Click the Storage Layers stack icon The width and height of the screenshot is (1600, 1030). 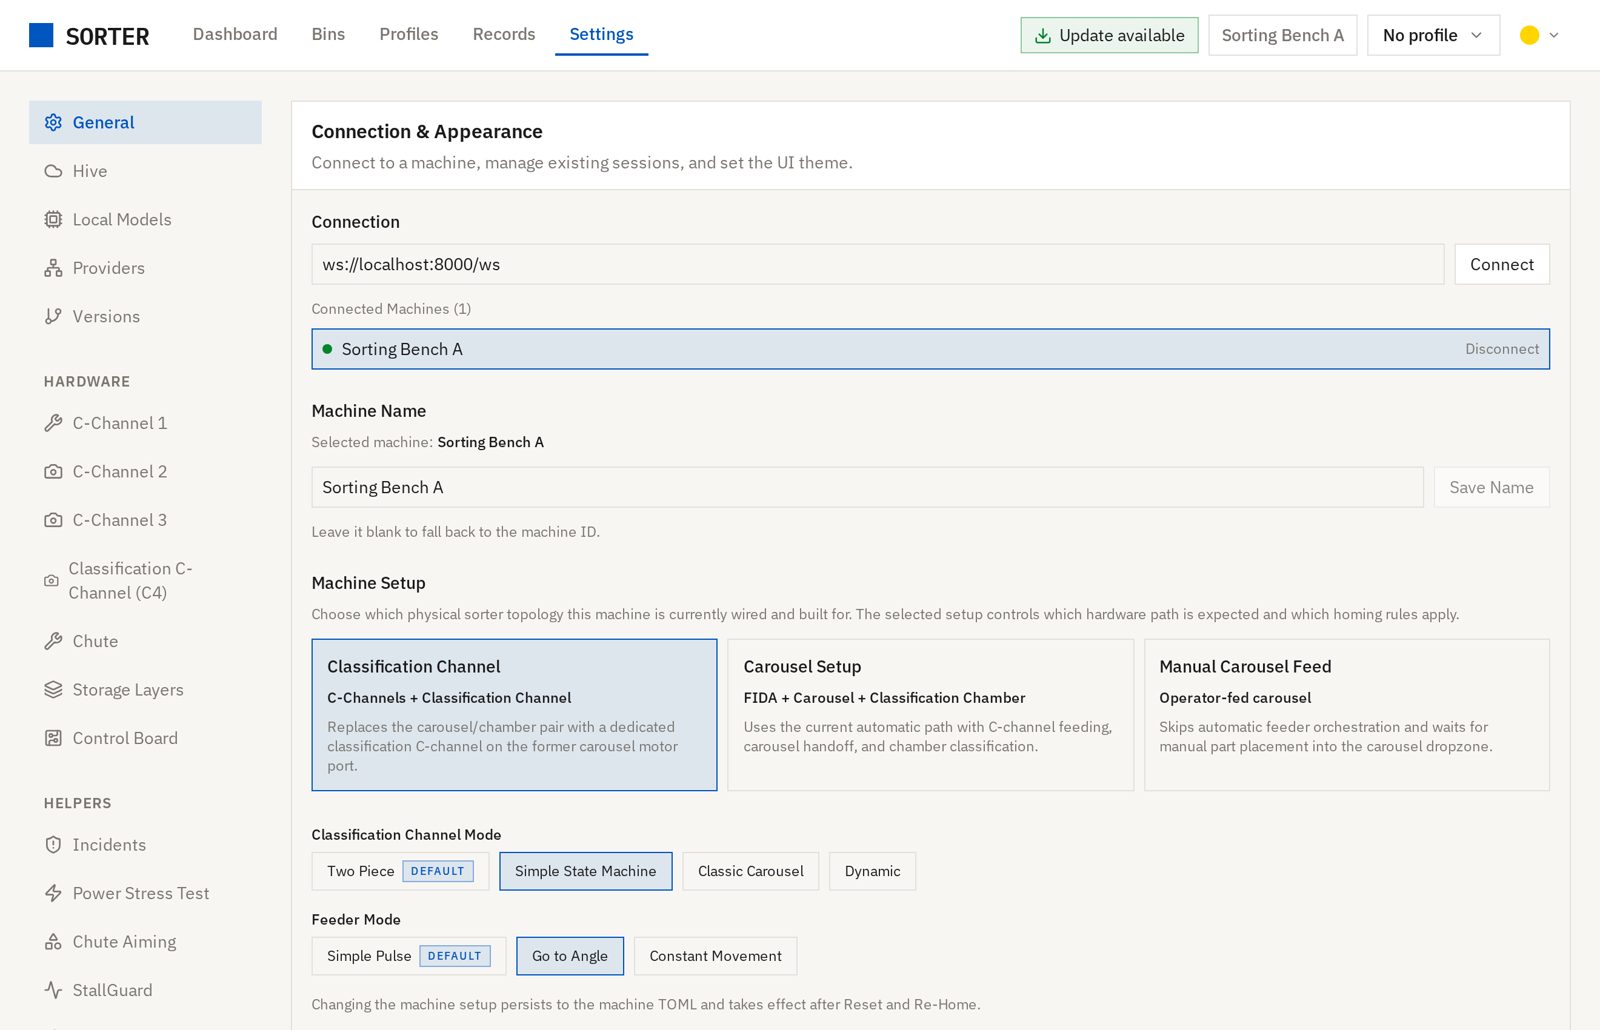pos(53,690)
